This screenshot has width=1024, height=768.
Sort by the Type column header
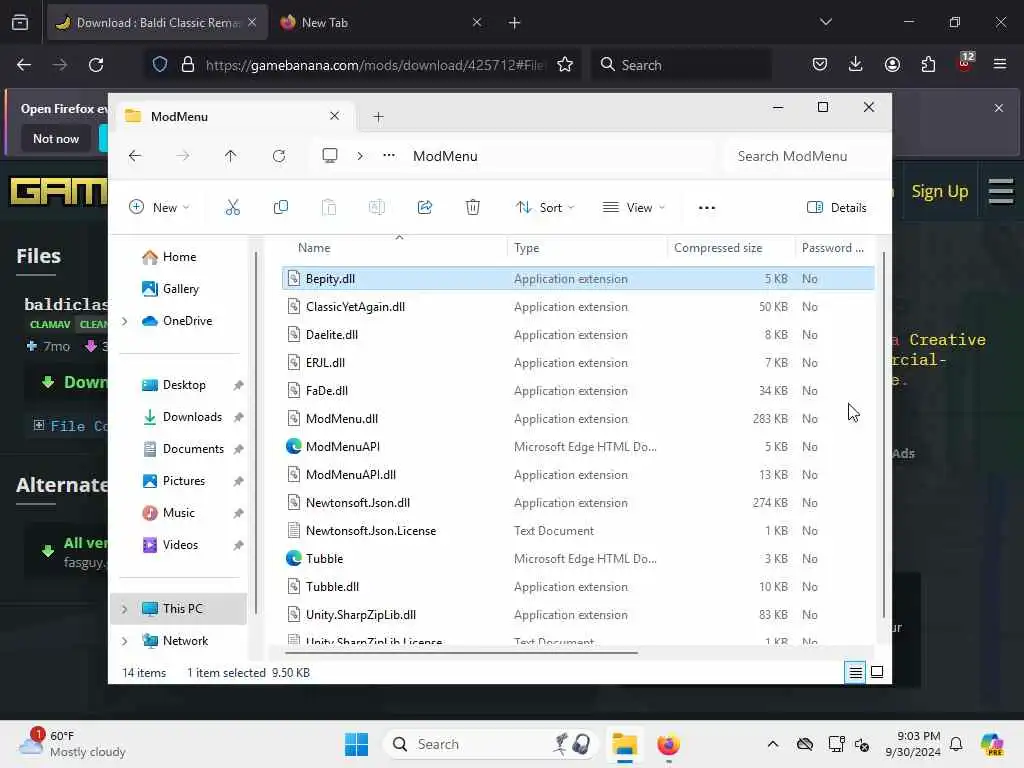526,248
